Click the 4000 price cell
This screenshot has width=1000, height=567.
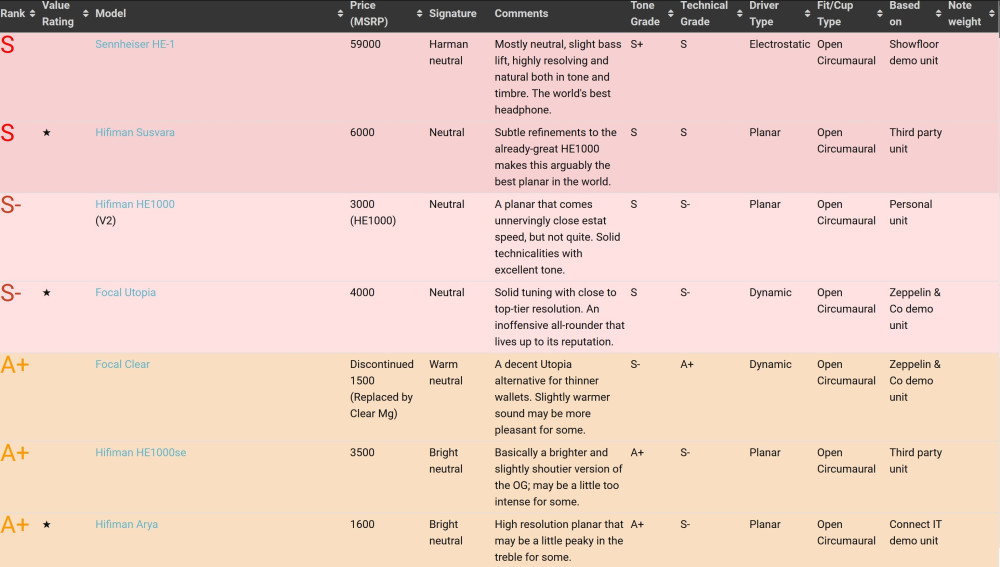(x=362, y=292)
